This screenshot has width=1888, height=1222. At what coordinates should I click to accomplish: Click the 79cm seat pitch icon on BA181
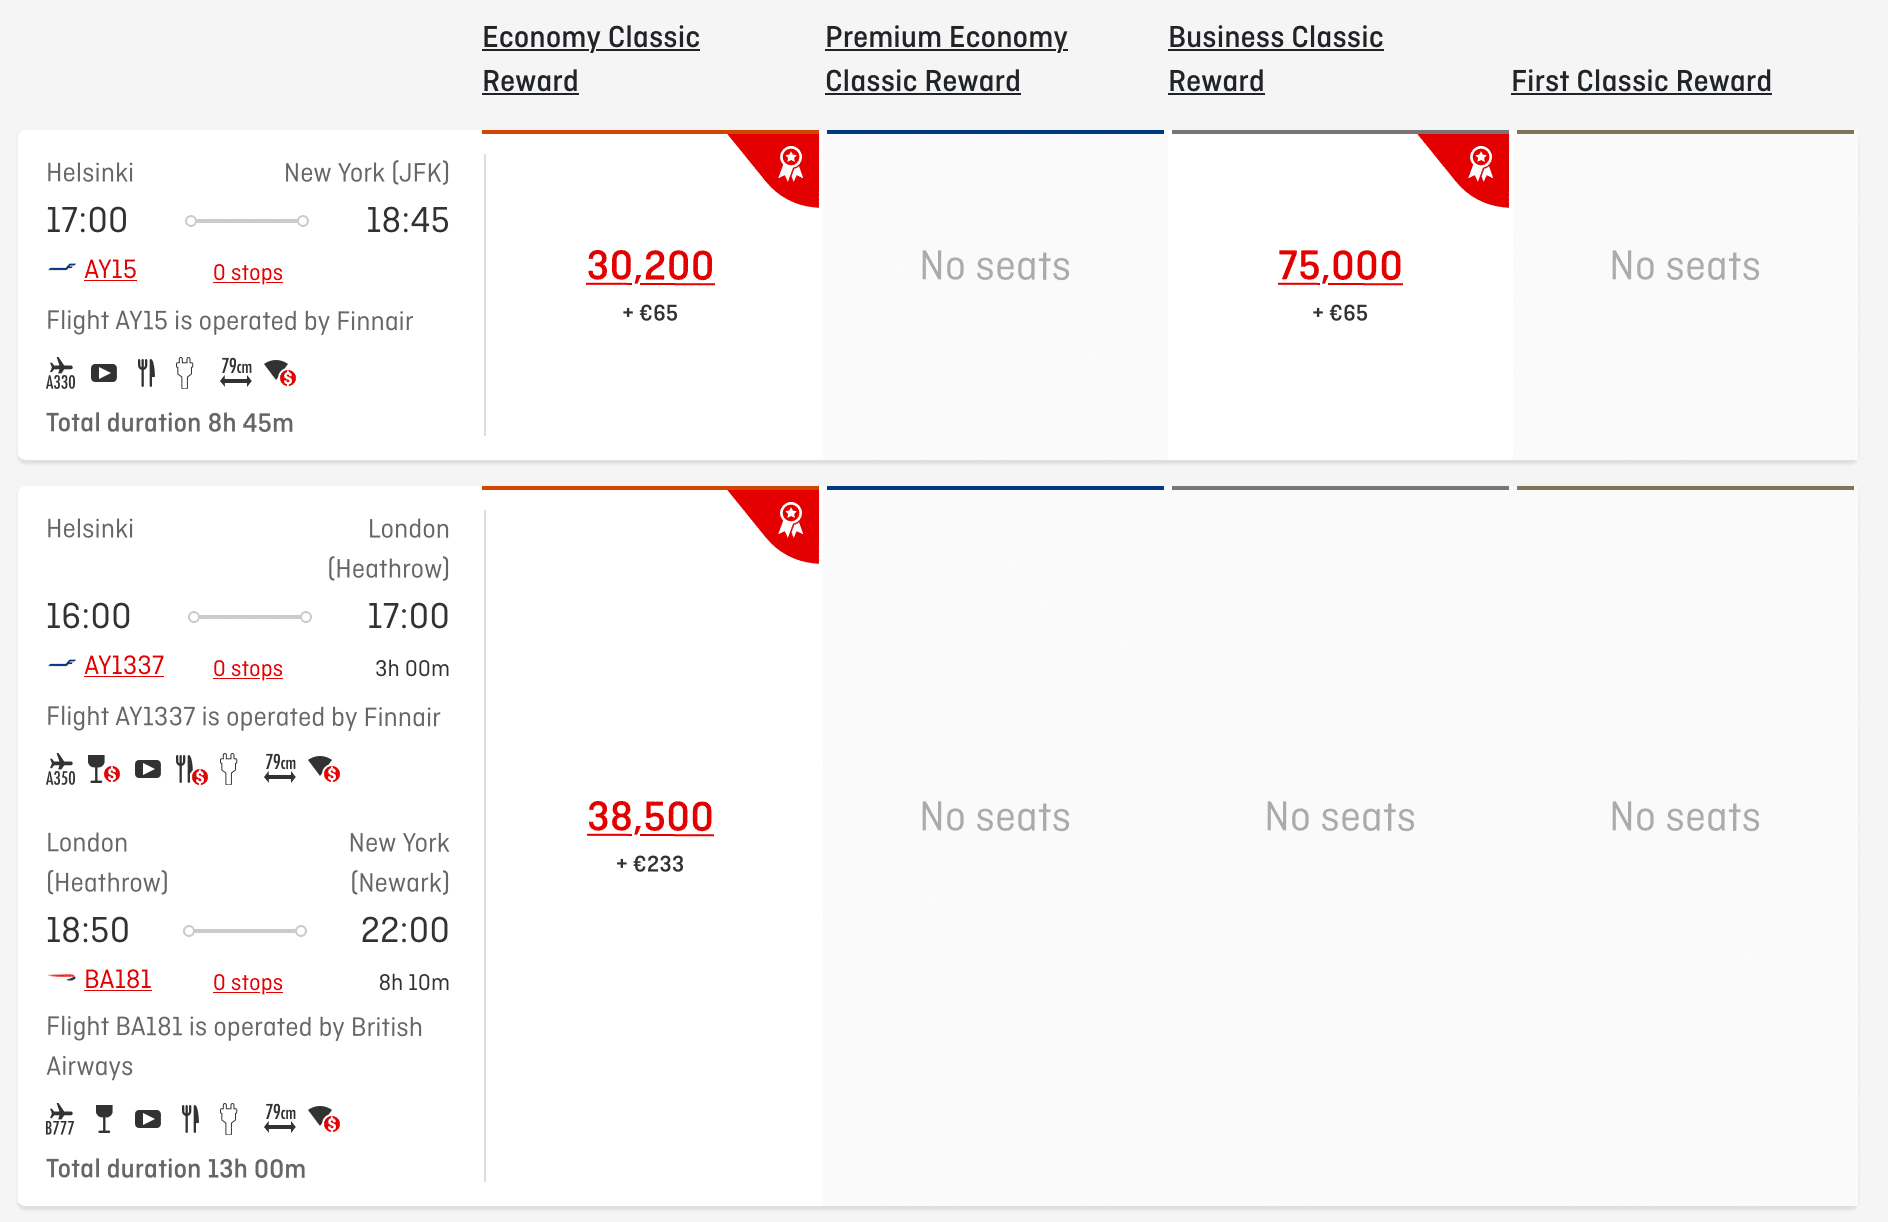point(280,1118)
